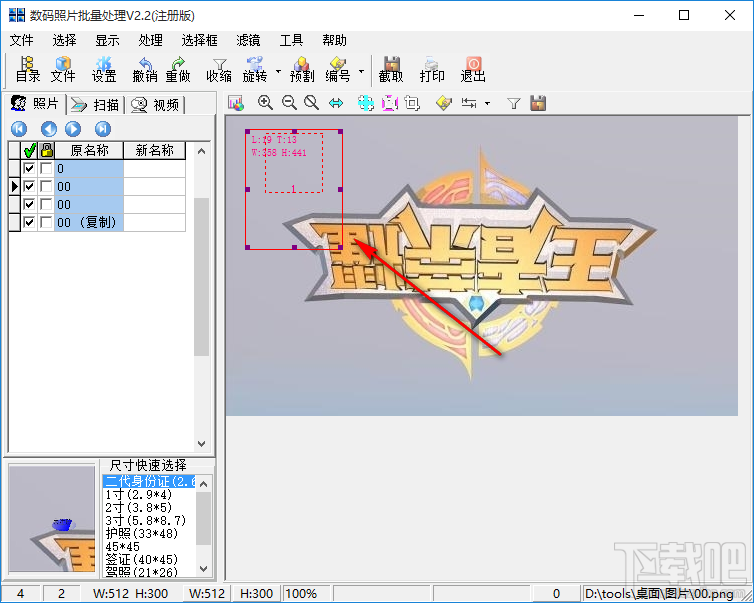Click the 打印 print toolbar icon

tap(432, 69)
